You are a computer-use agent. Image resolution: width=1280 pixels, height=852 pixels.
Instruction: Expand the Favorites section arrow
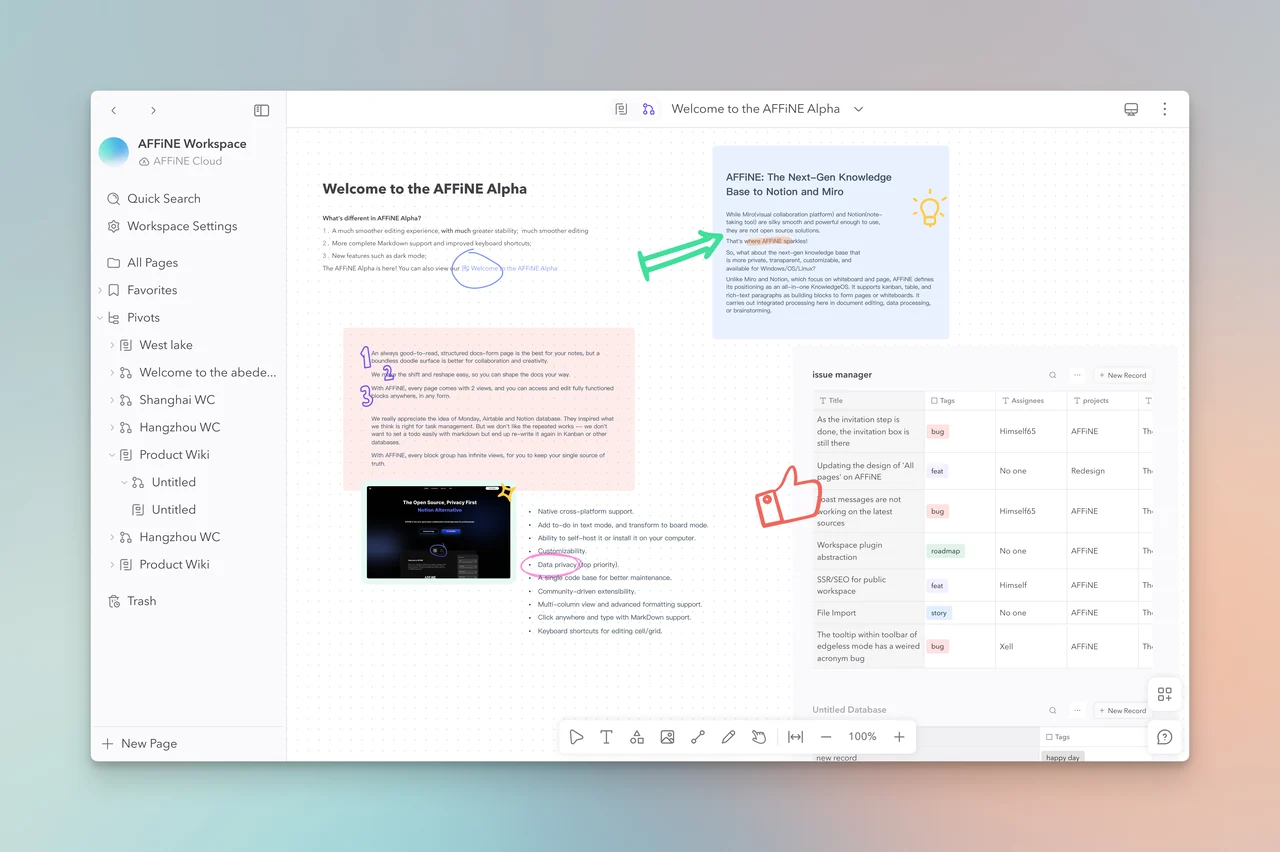click(100, 290)
